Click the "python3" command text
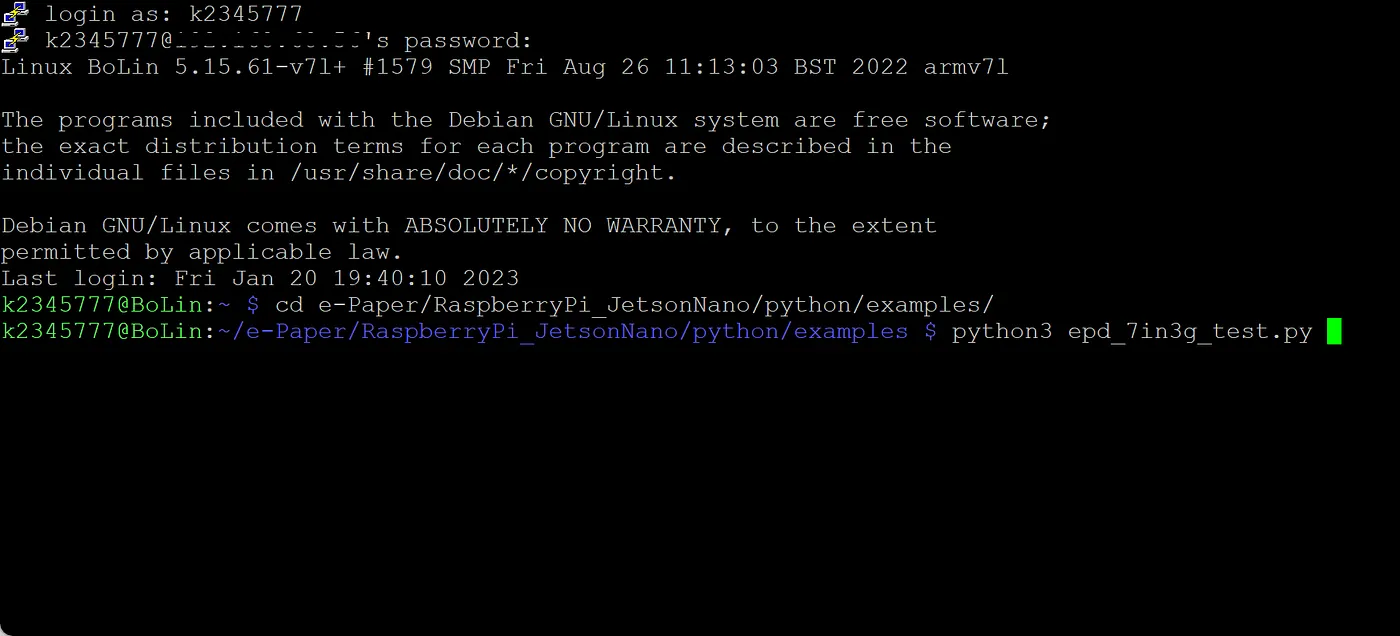Image resolution: width=1400 pixels, height=636 pixels. click(x=1002, y=331)
